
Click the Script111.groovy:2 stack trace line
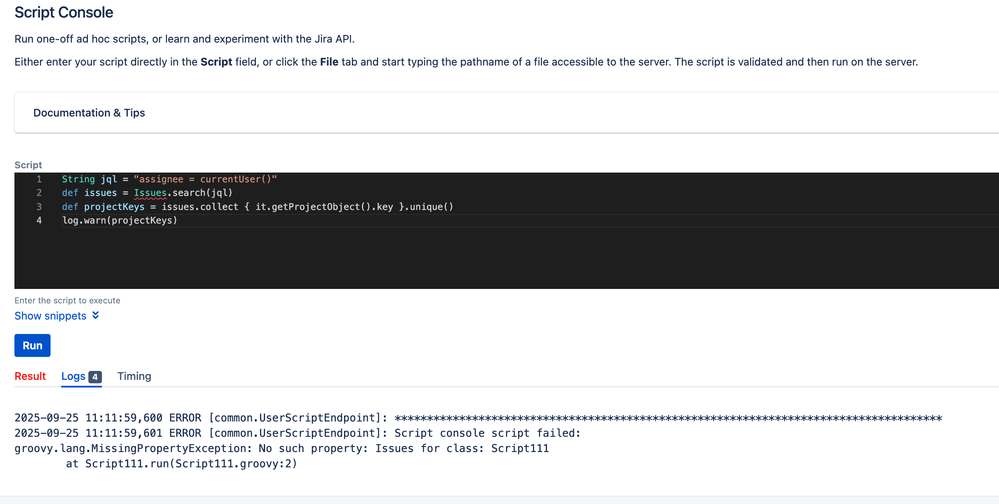(181, 464)
